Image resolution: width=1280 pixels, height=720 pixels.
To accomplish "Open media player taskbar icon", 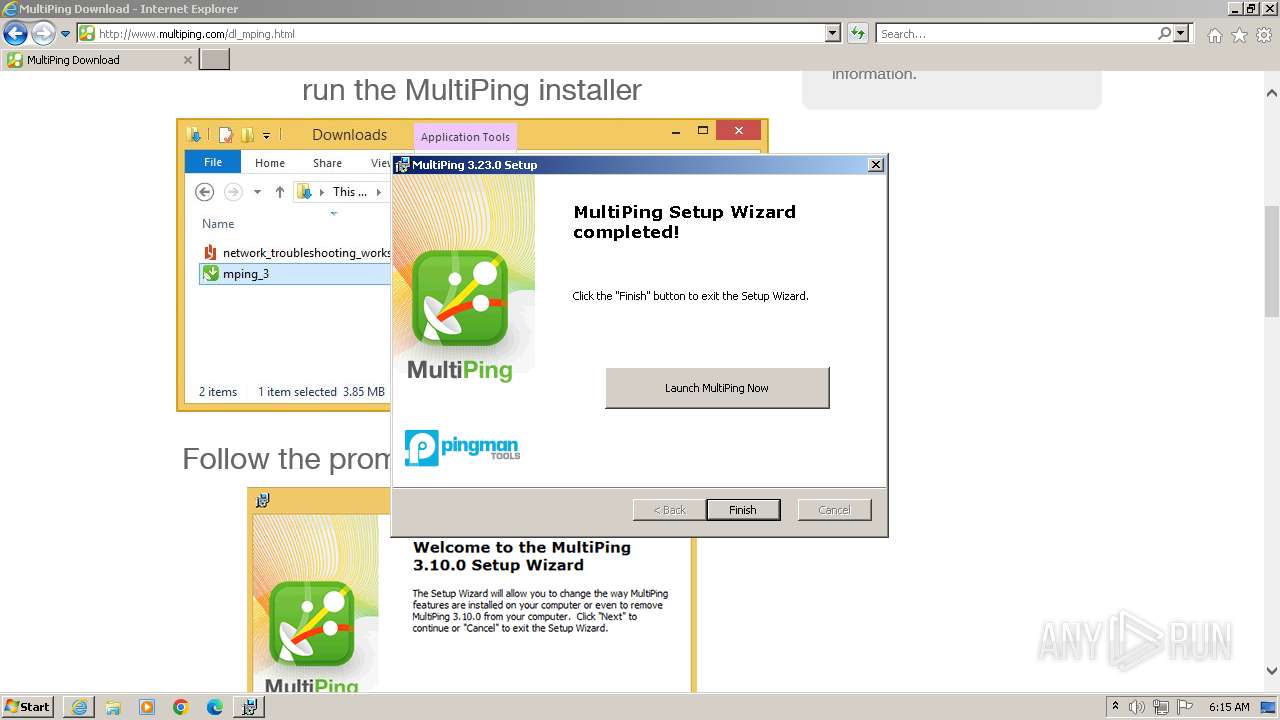I will tap(147, 707).
